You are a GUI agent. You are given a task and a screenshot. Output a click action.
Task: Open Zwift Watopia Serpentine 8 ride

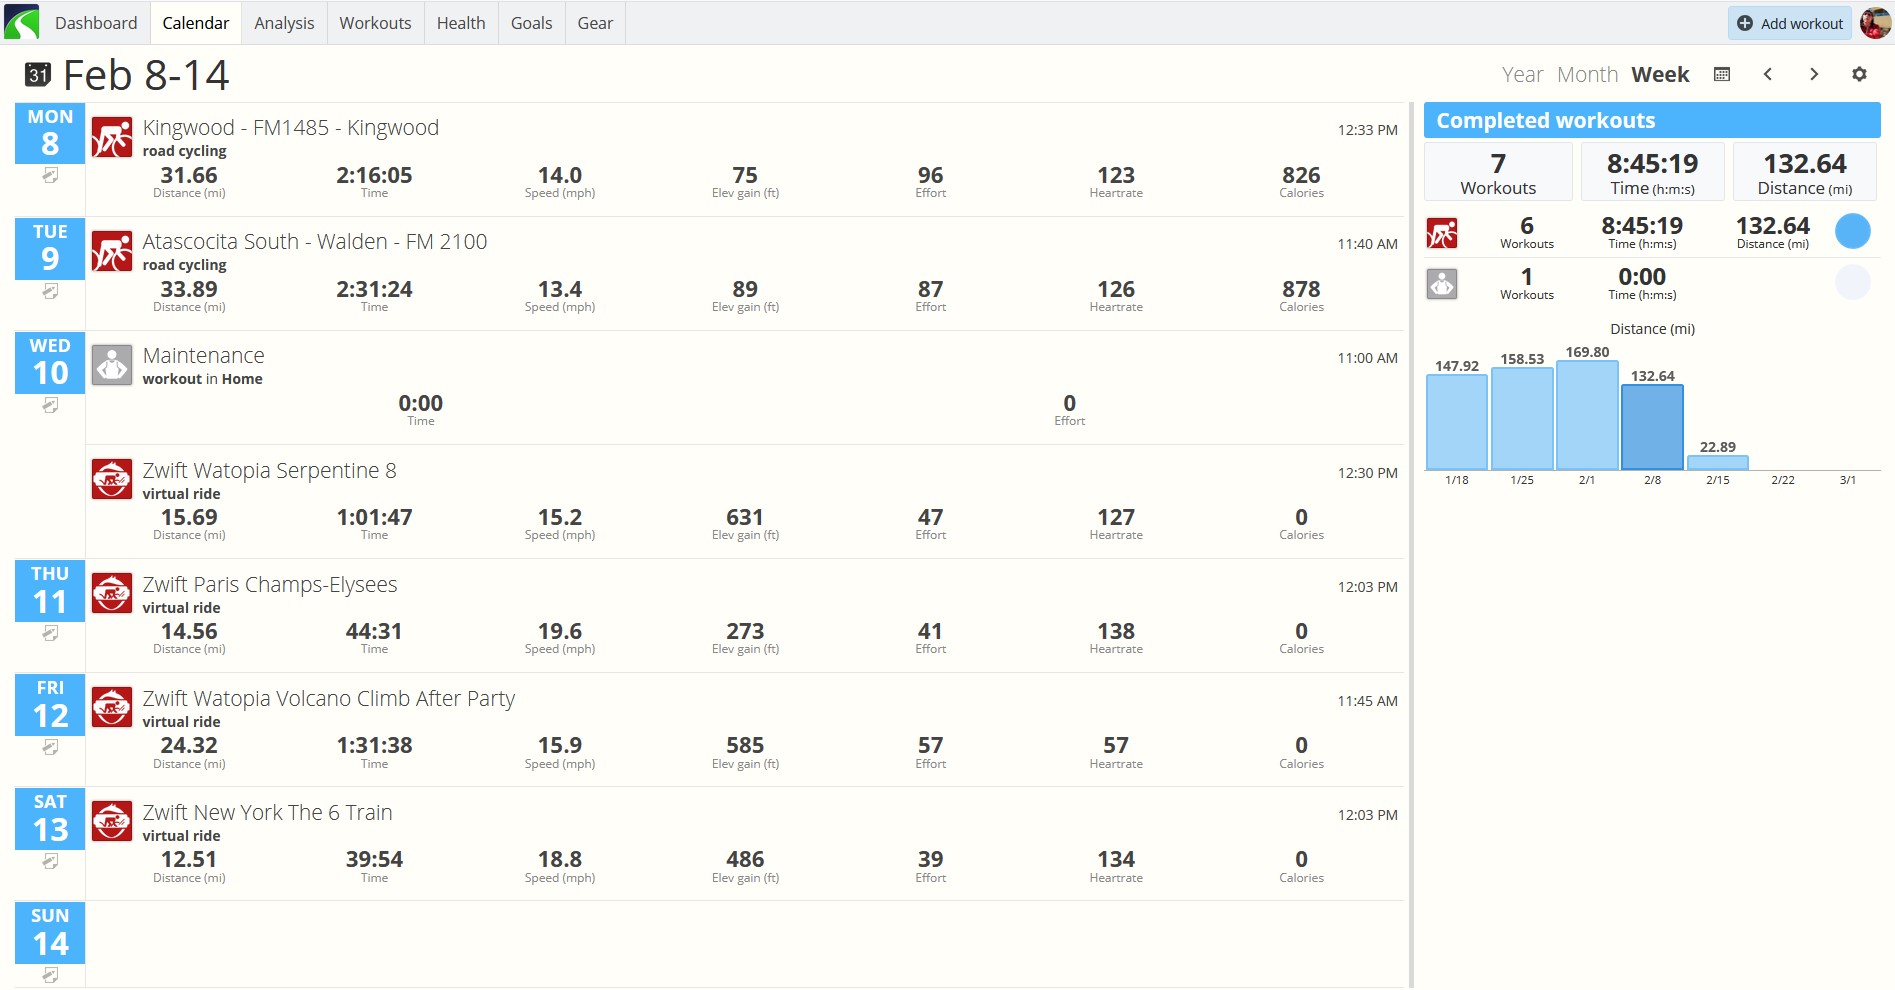point(270,471)
